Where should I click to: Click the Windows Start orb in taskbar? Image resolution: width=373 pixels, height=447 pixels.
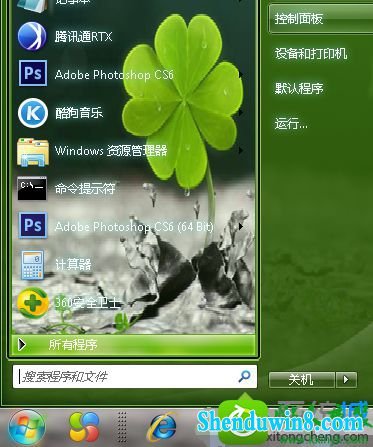(x=27, y=428)
